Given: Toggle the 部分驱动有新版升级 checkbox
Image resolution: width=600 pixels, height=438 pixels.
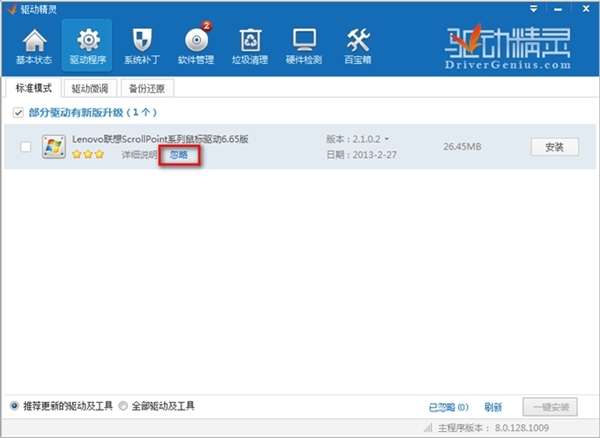Looking at the screenshot, I should [18, 113].
